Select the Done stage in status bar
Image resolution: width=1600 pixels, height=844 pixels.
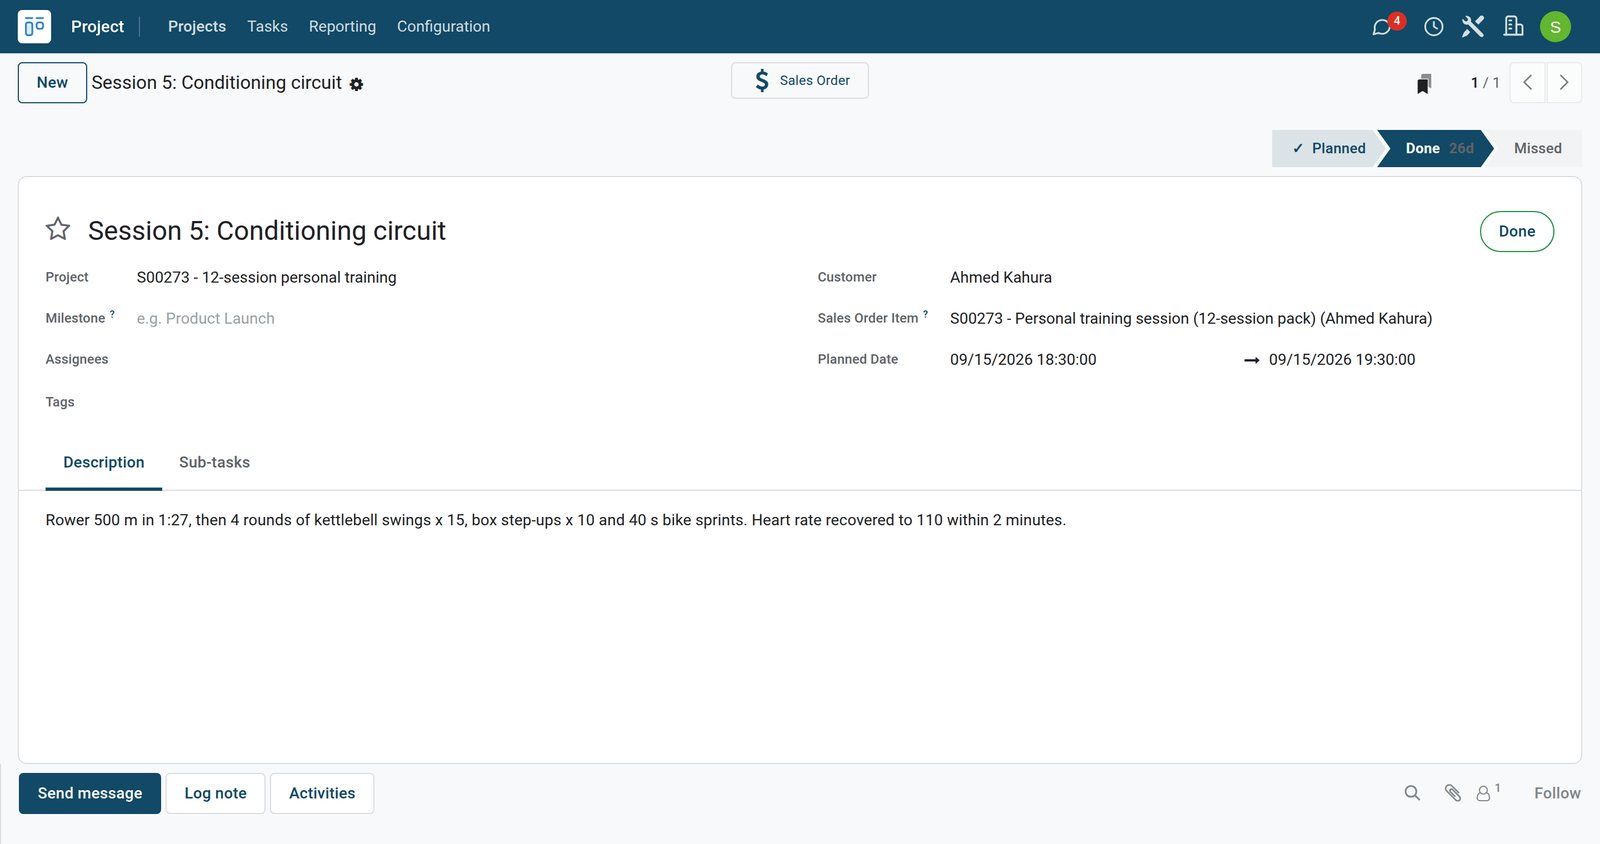click(1436, 148)
